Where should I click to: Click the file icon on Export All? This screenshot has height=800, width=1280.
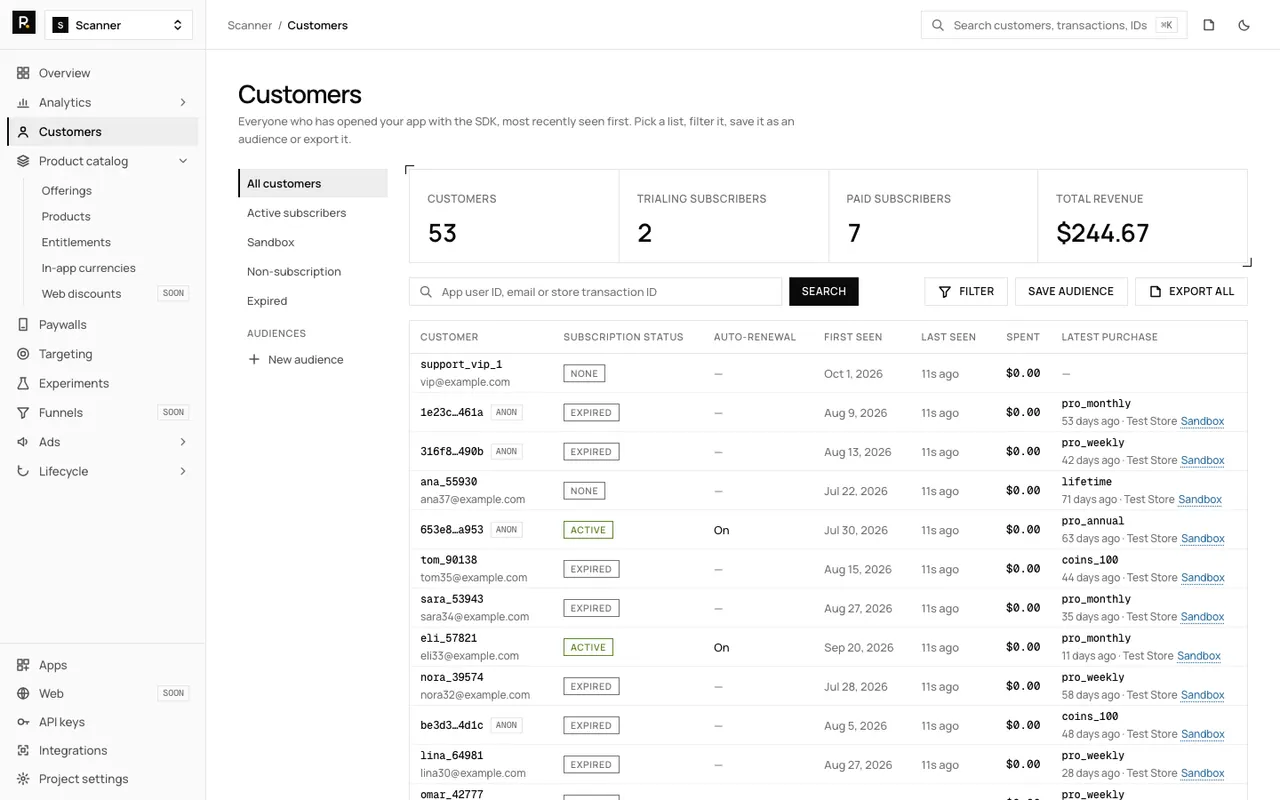[1155, 292]
